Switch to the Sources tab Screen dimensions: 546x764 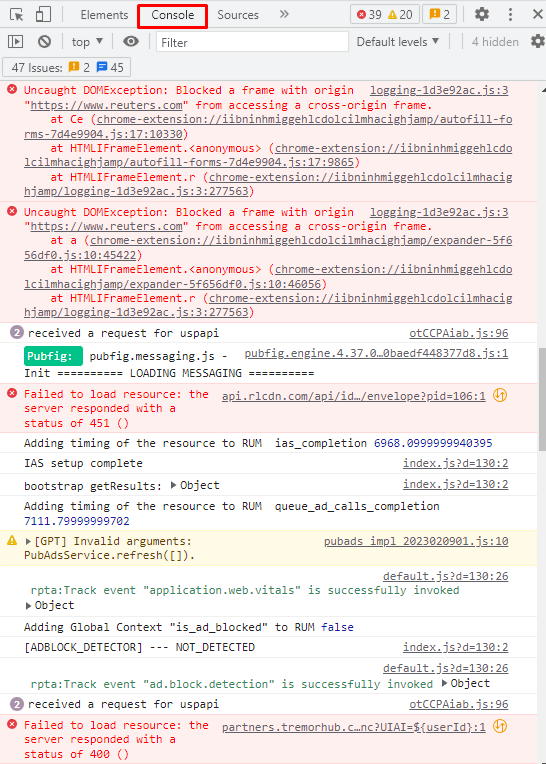(x=238, y=15)
